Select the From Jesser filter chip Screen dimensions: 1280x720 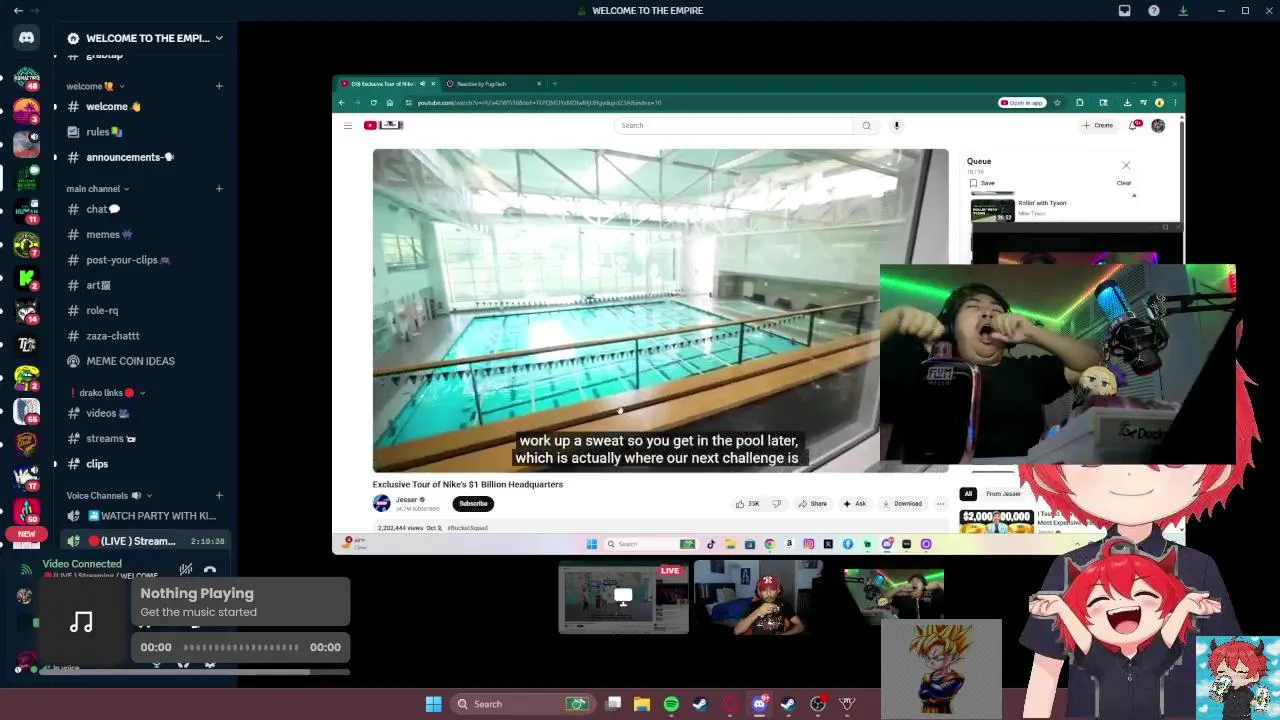point(1003,493)
